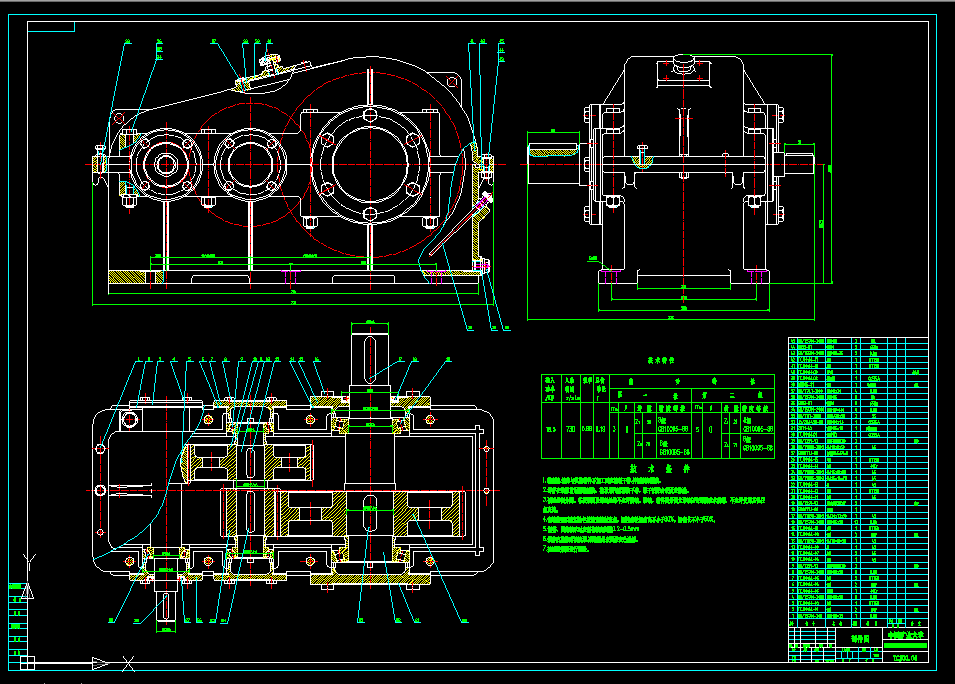Image resolution: width=955 pixels, height=684 pixels.
Task: Select the university name cell in title block
Action: 905,635
